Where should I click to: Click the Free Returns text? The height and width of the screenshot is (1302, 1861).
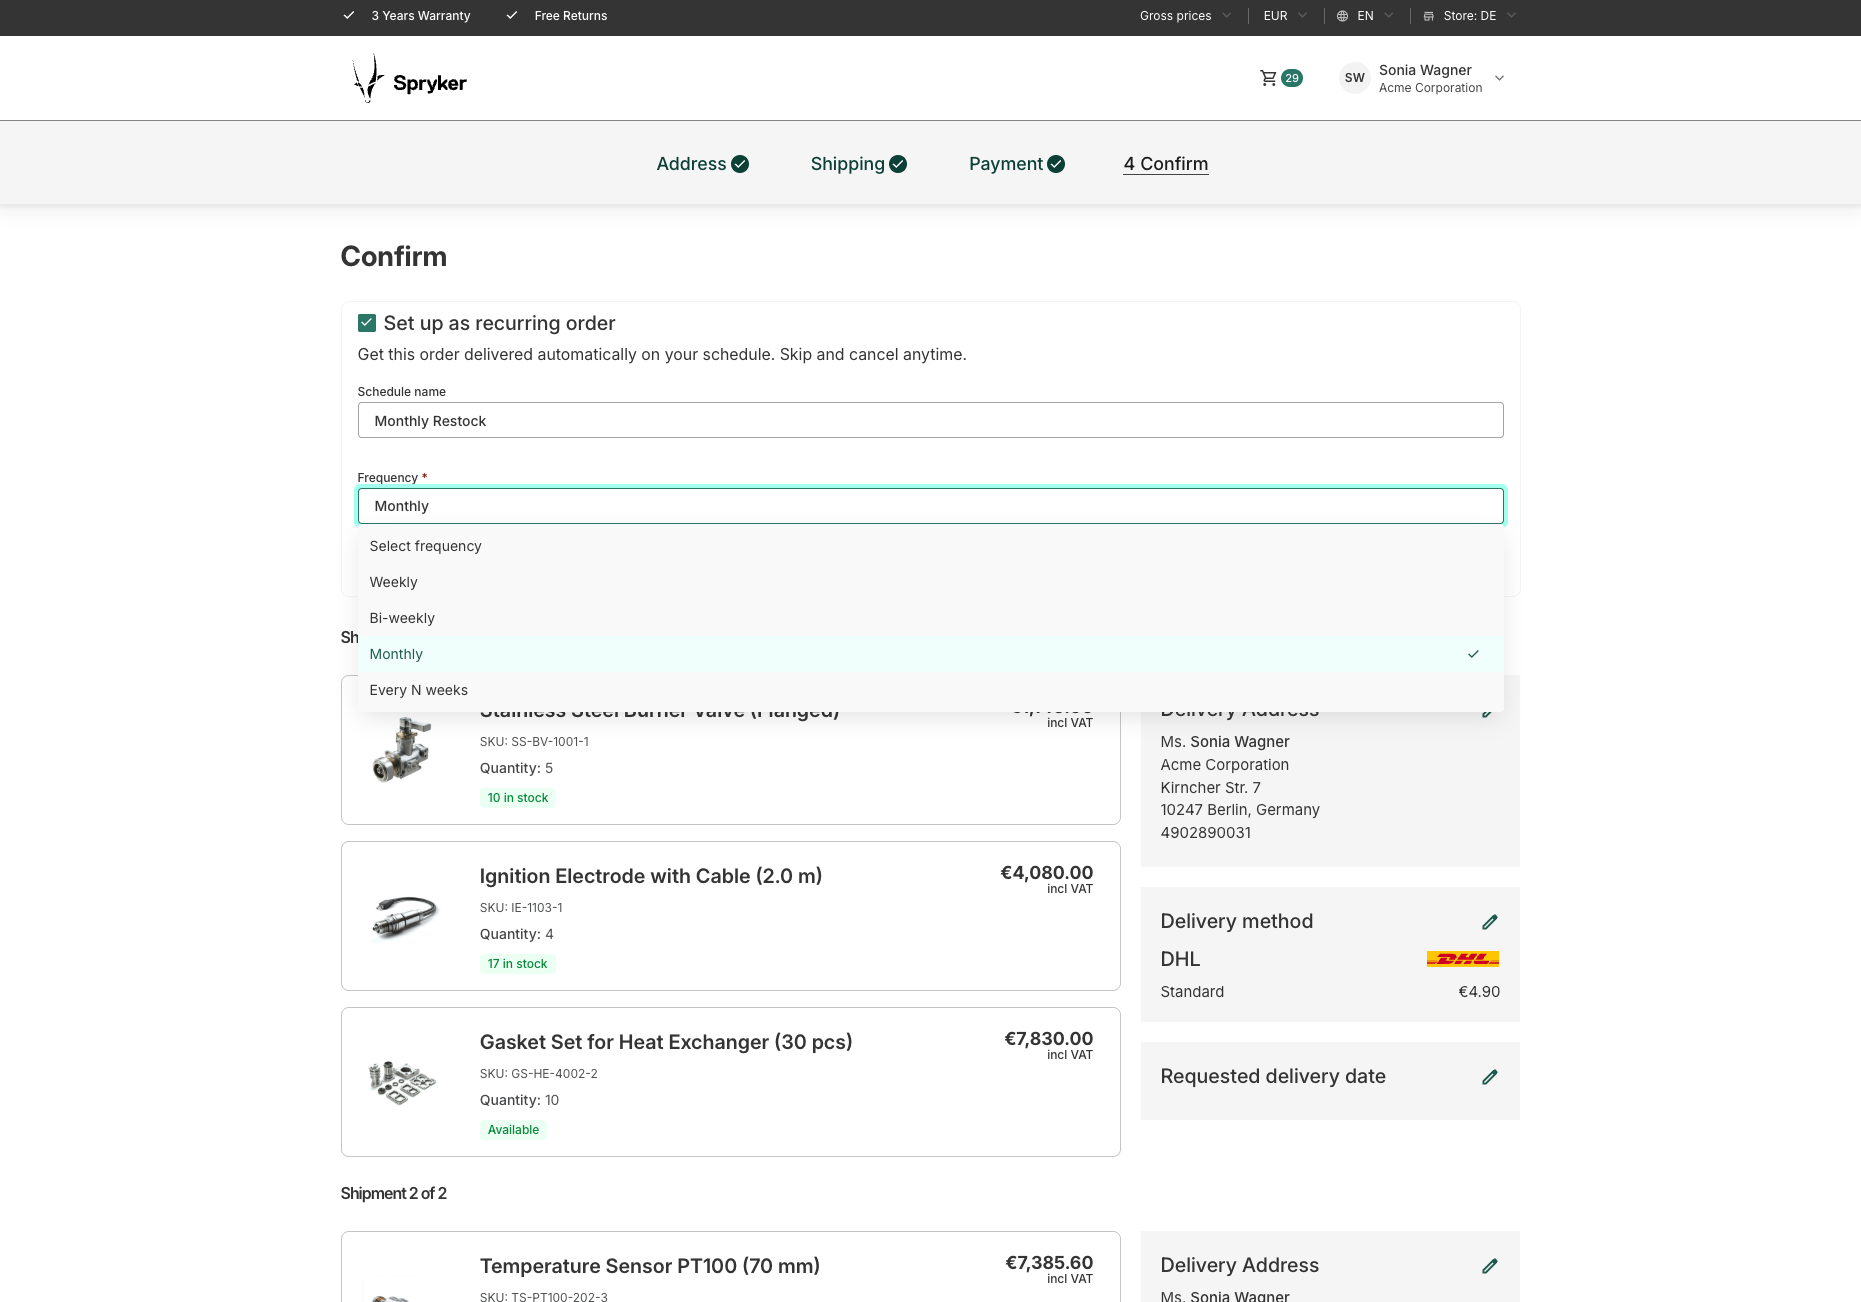(570, 16)
